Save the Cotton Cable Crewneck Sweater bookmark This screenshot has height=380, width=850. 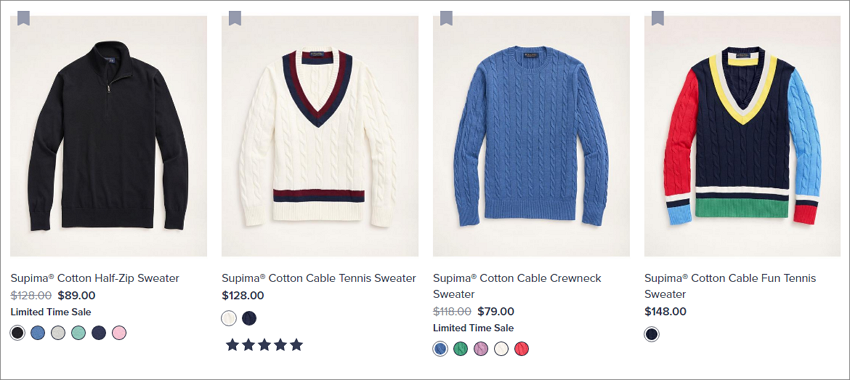446,18
